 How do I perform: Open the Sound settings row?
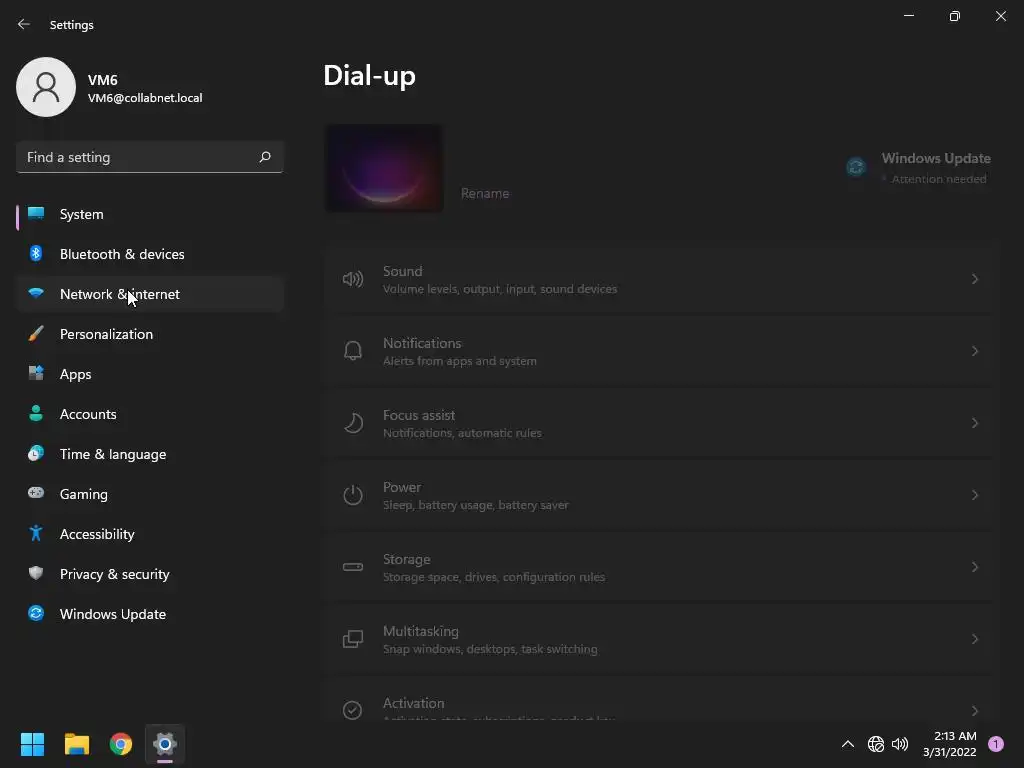(659, 280)
